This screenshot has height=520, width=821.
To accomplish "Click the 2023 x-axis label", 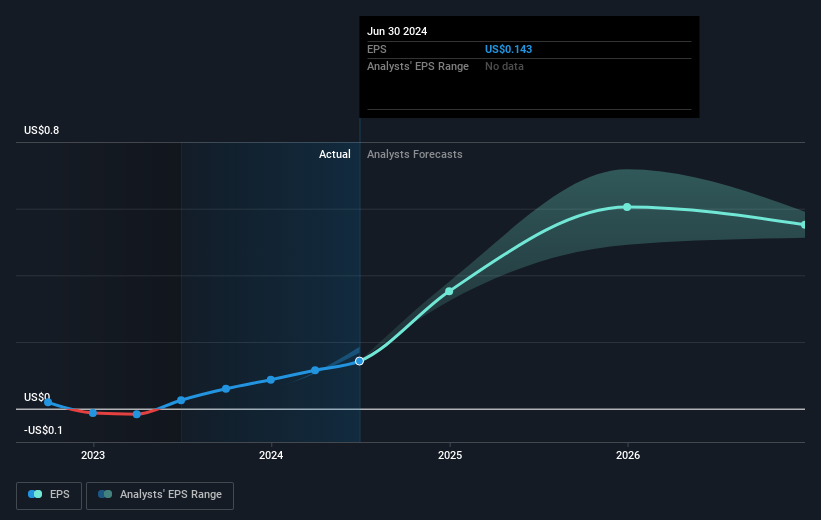I will [93, 456].
